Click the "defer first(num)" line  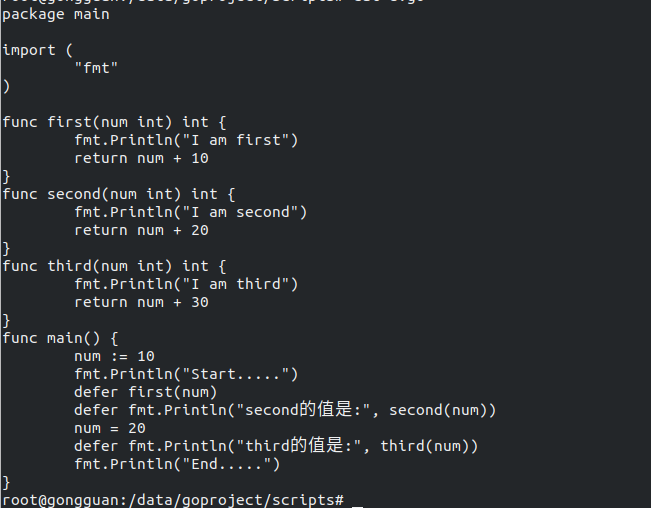145,392
